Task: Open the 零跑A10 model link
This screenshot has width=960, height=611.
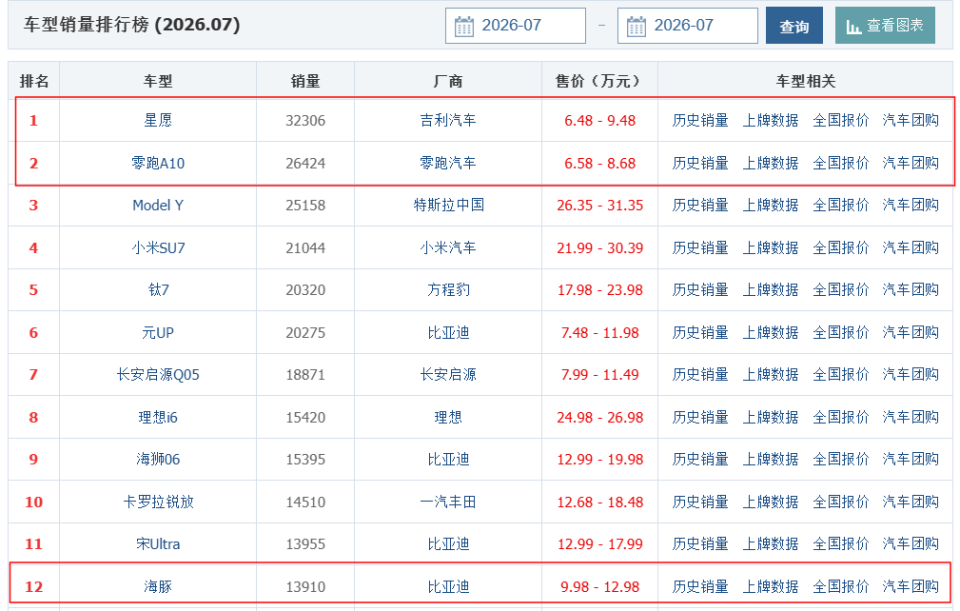Action: click(158, 163)
